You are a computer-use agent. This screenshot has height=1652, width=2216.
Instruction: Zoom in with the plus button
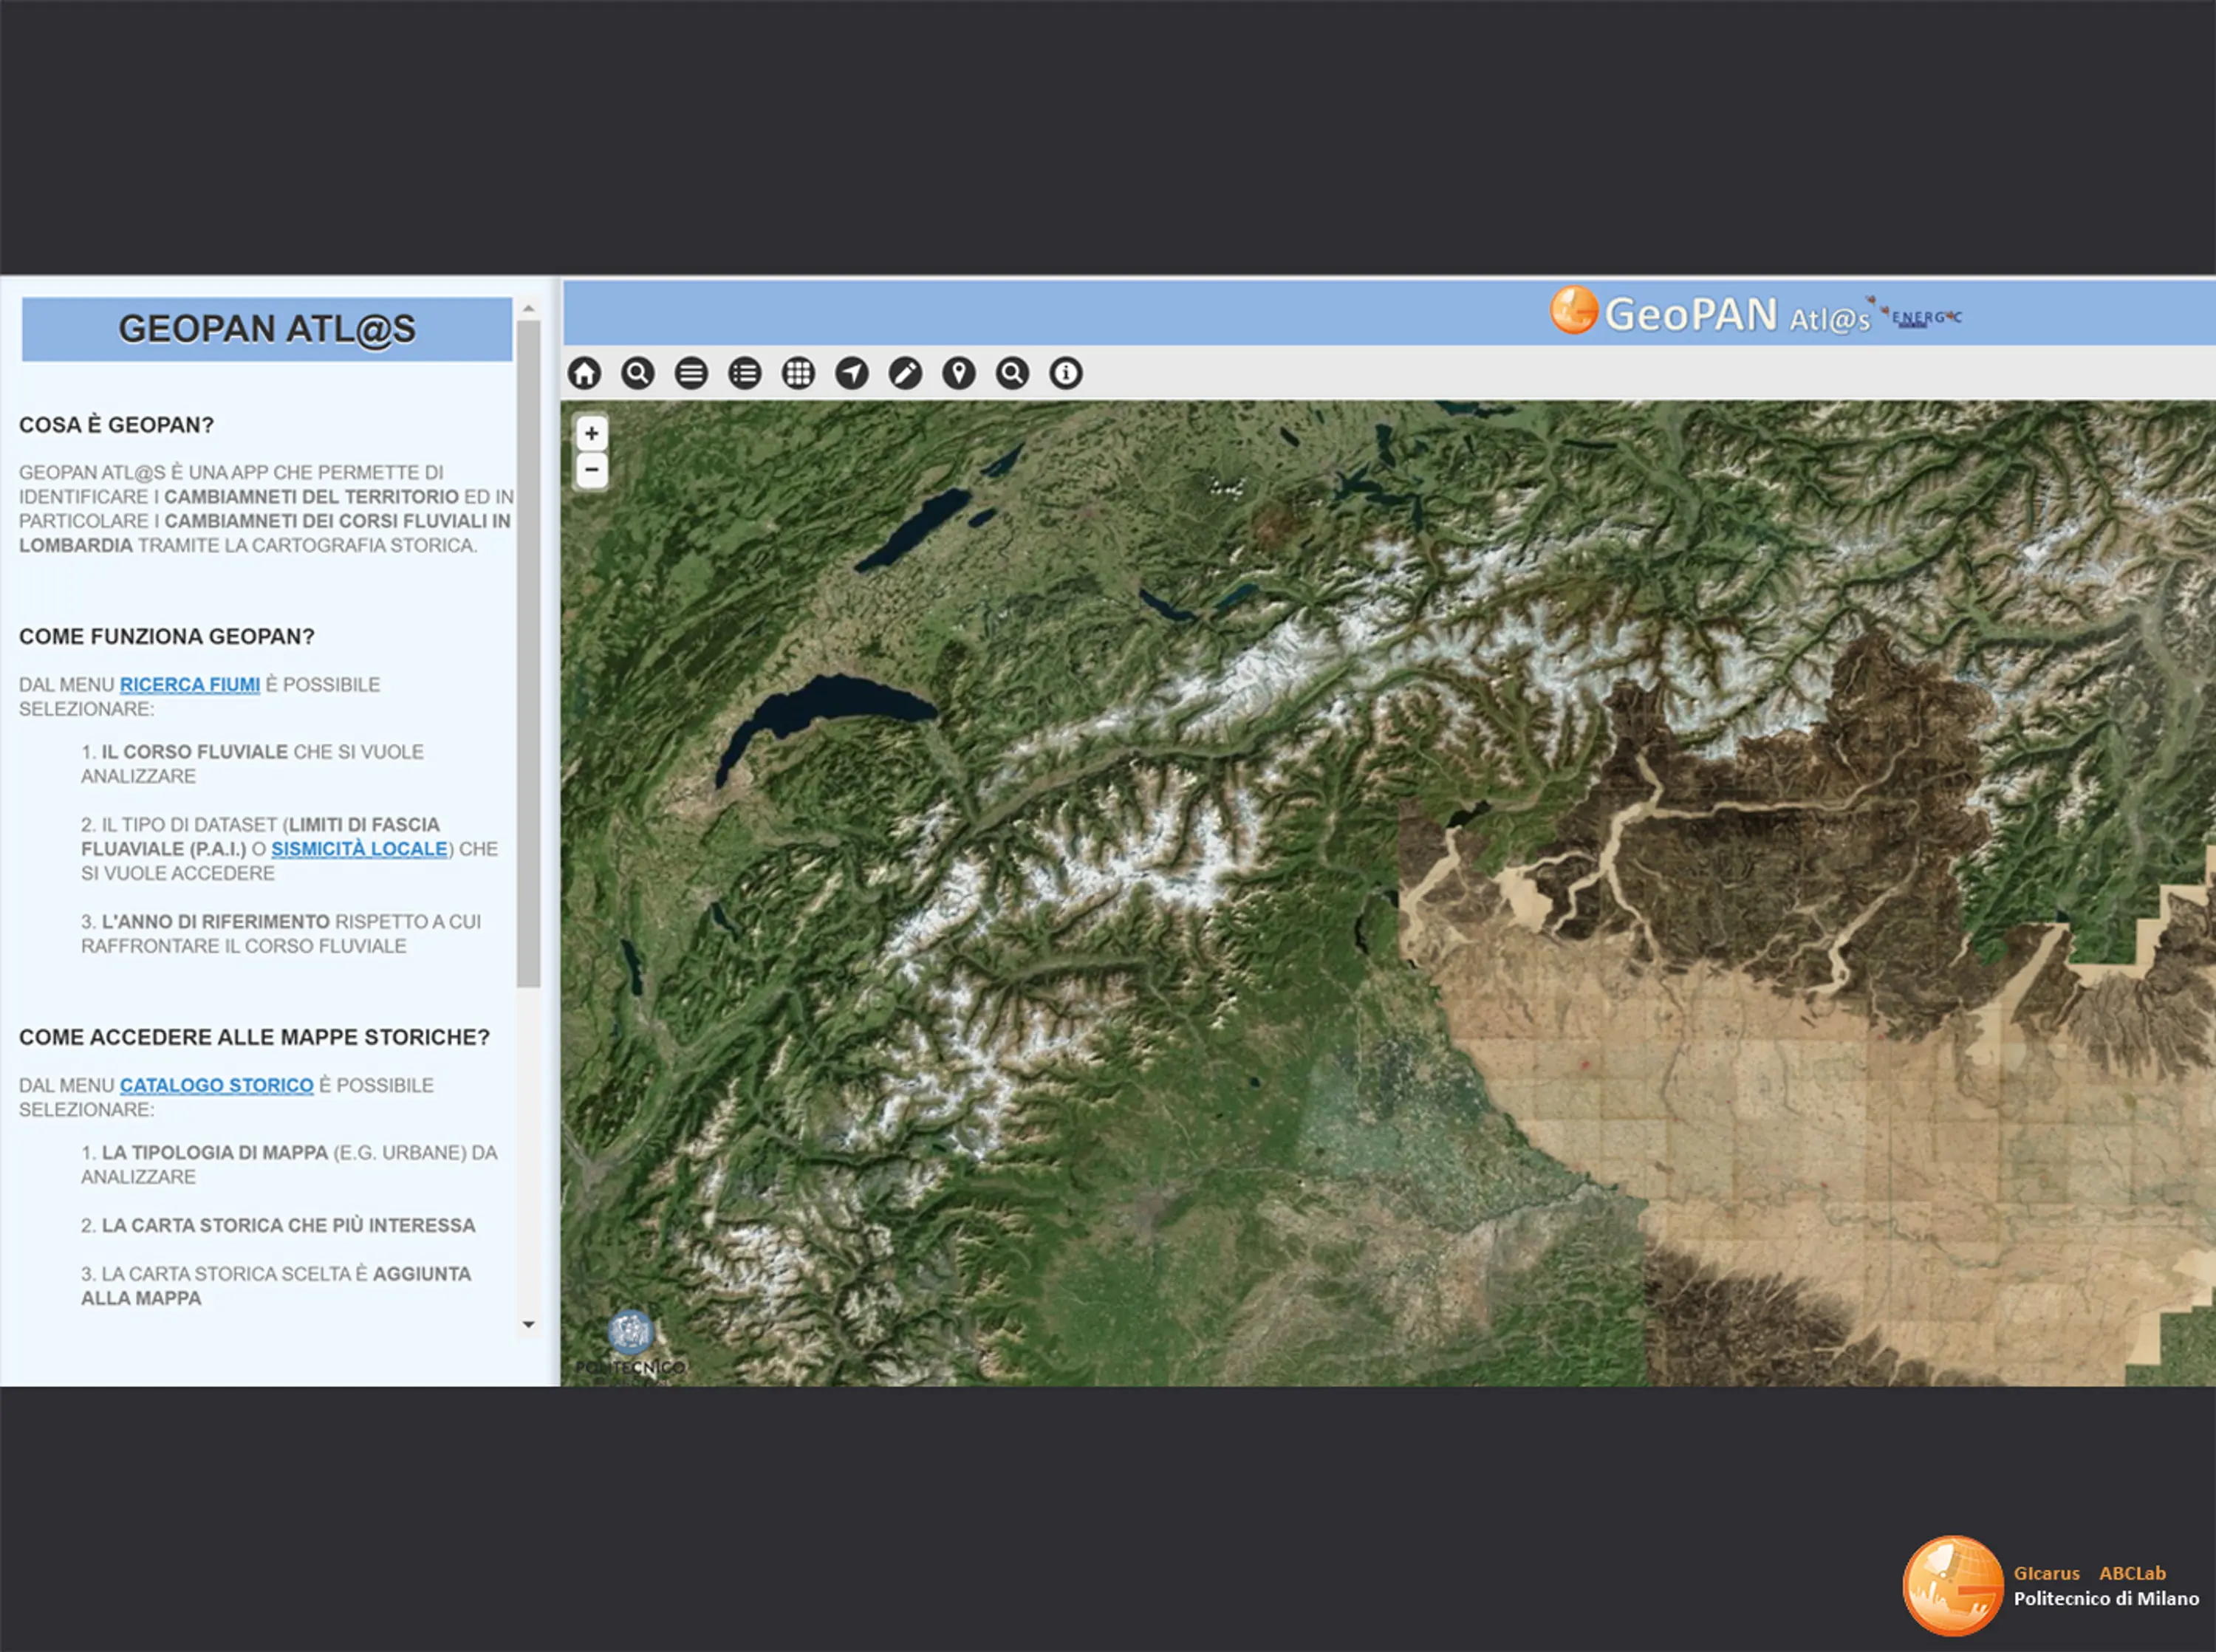pos(592,433)
